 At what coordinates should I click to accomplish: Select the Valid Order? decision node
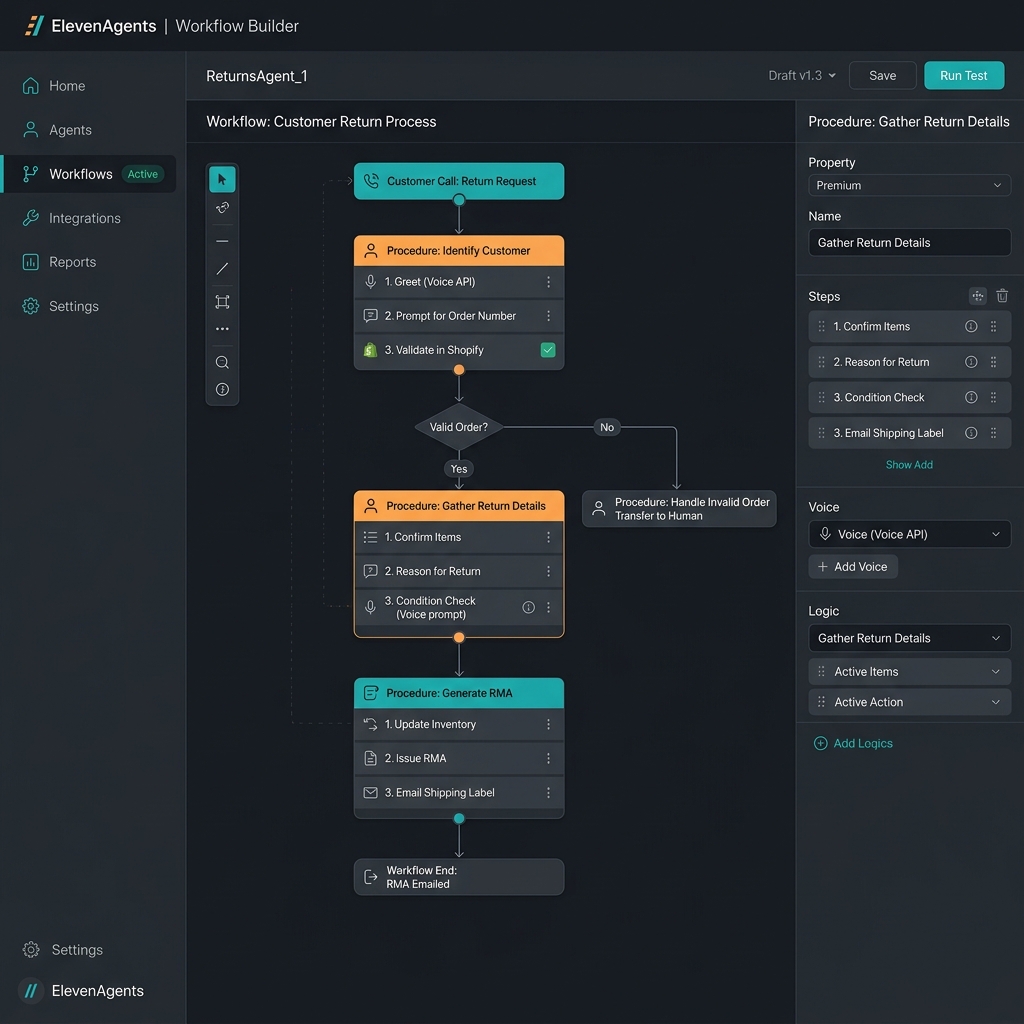(x=458, y=427)
